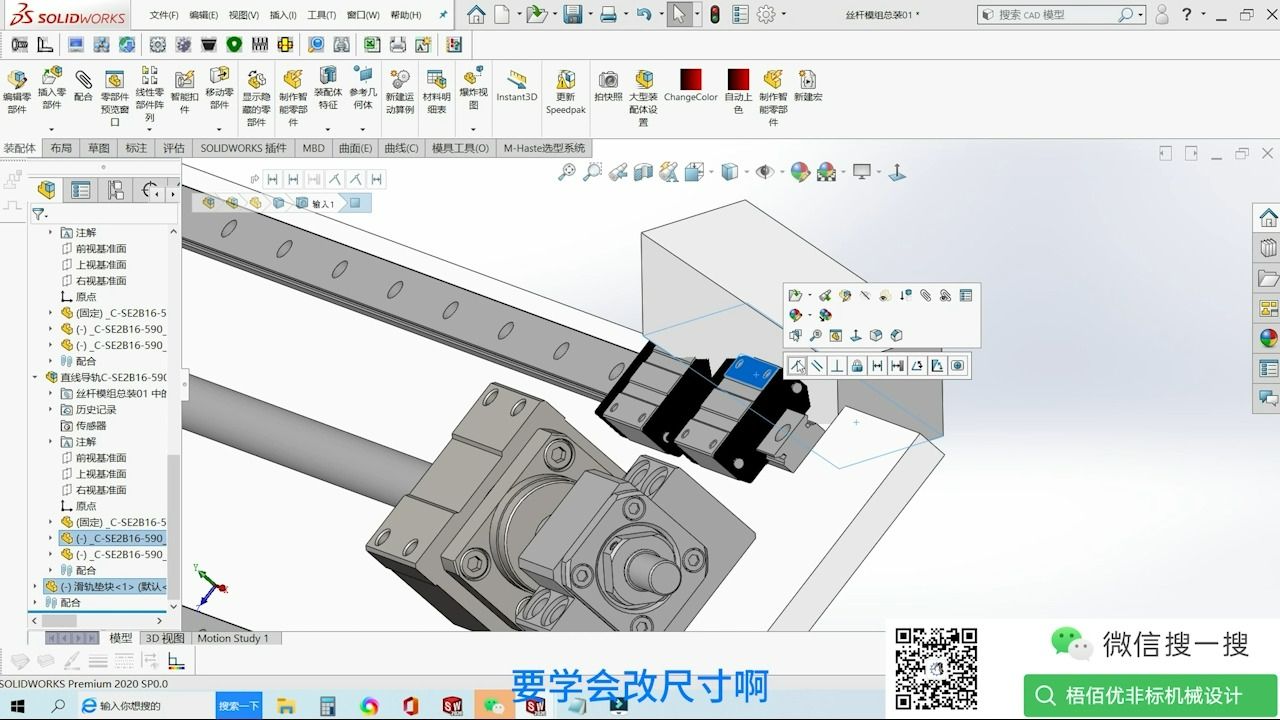Click the 编辑零部件 (Edit Component) tool
This screenshot has width=1280, height=720.
(x=17, y=91)
